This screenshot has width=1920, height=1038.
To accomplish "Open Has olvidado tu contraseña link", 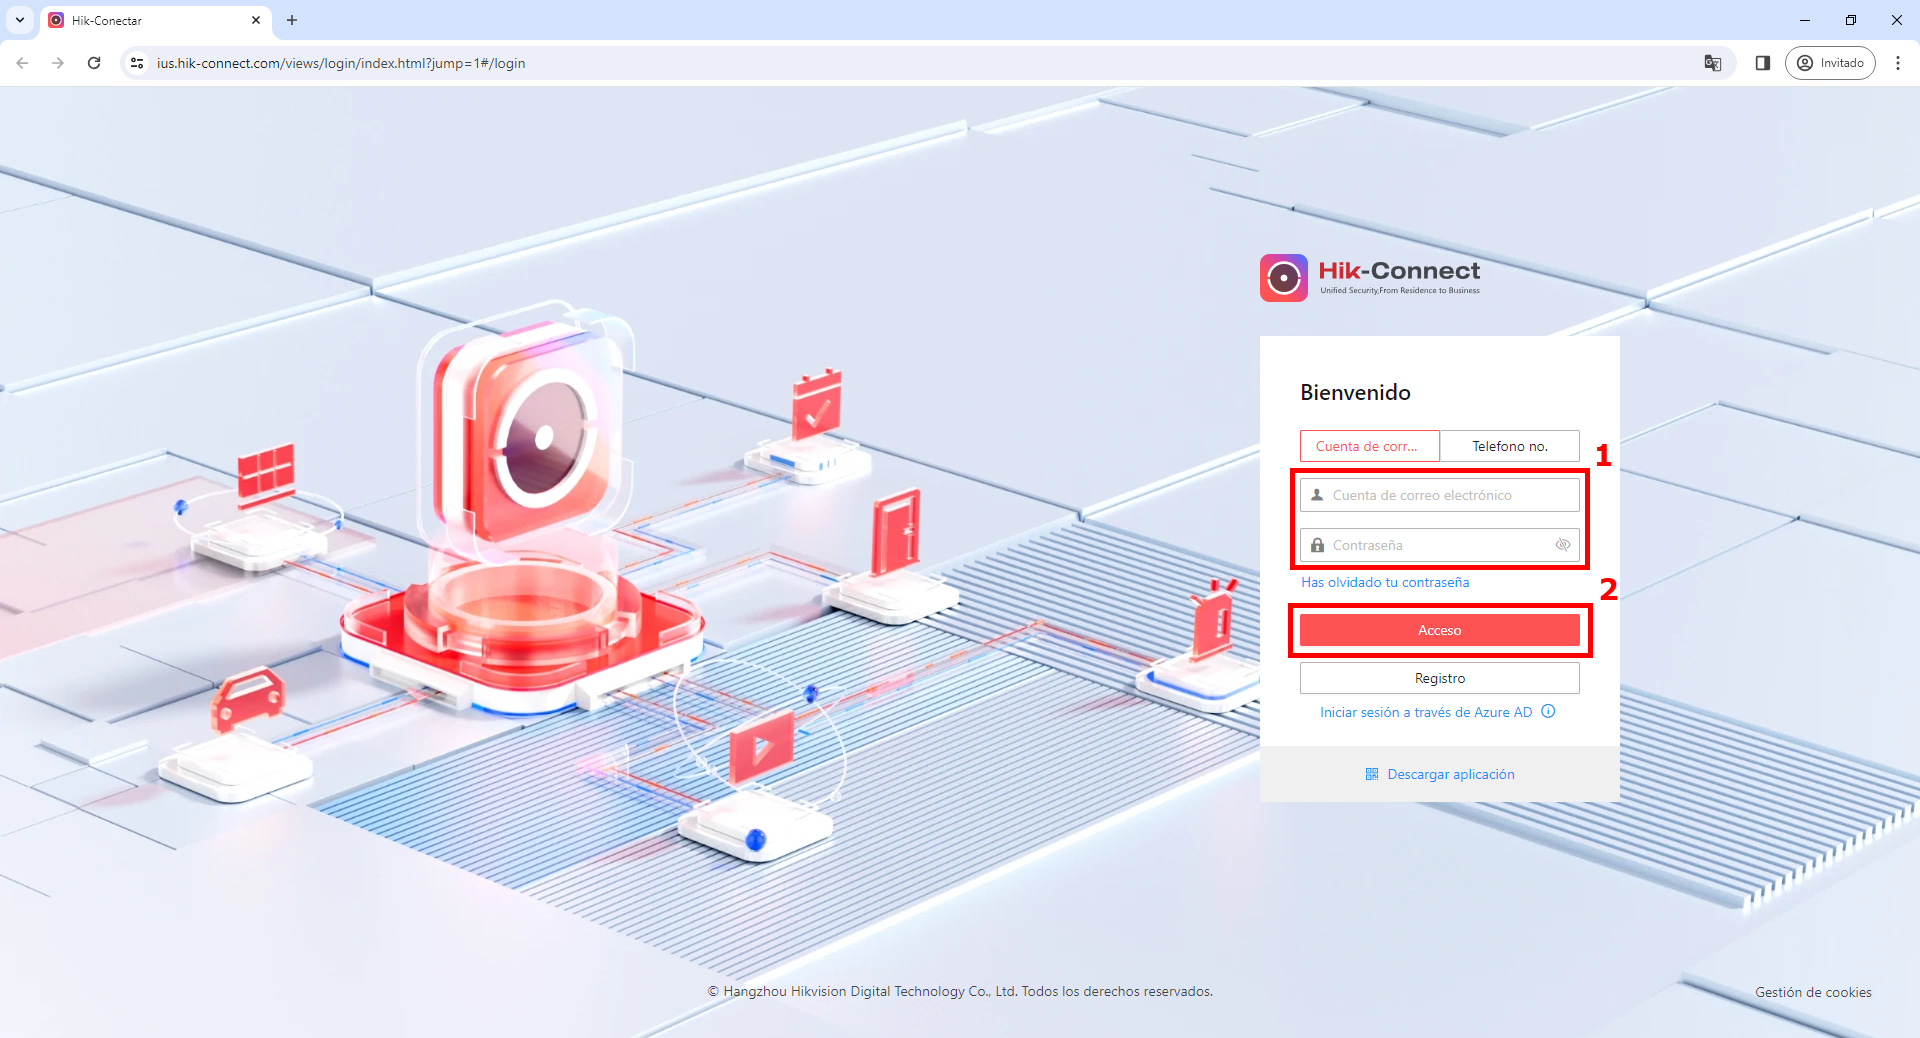I will [1385, 582].
